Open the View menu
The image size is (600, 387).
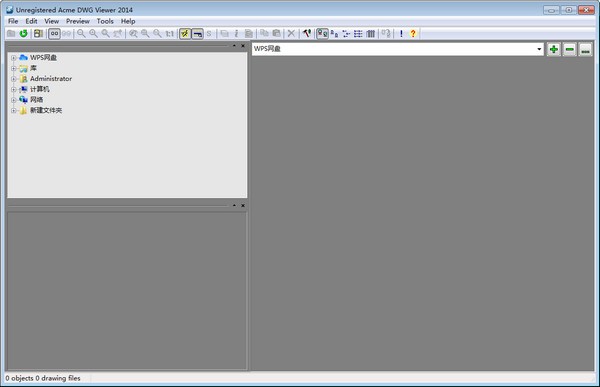tap(52, 21)
